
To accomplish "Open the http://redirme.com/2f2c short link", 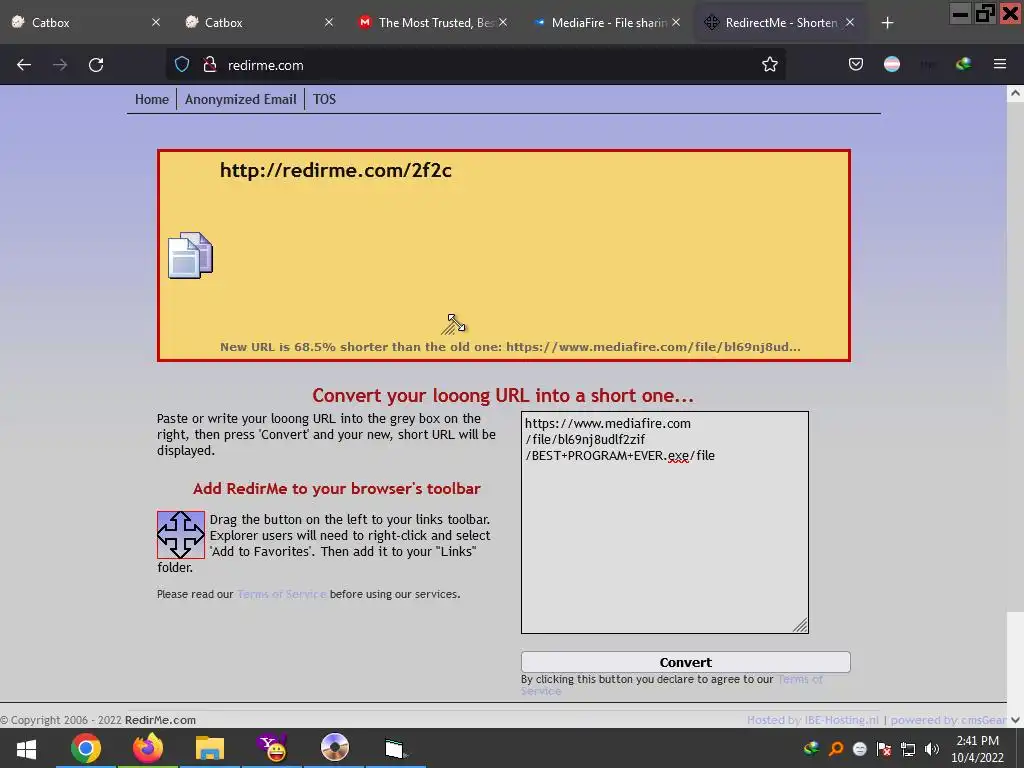I will click(x=336, y=170).
